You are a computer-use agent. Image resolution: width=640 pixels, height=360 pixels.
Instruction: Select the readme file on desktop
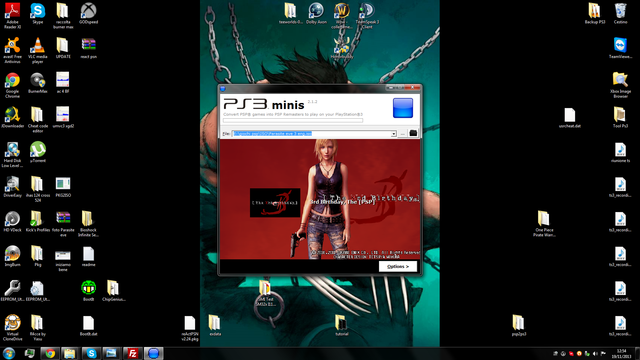click(x=88, y=256)
